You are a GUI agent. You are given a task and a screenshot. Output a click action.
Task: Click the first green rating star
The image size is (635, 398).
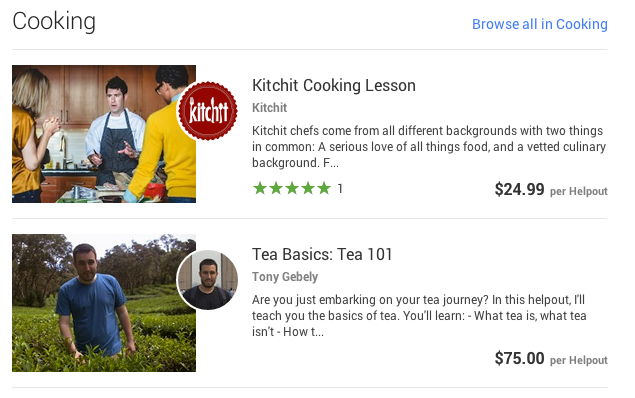coord(260,188)
